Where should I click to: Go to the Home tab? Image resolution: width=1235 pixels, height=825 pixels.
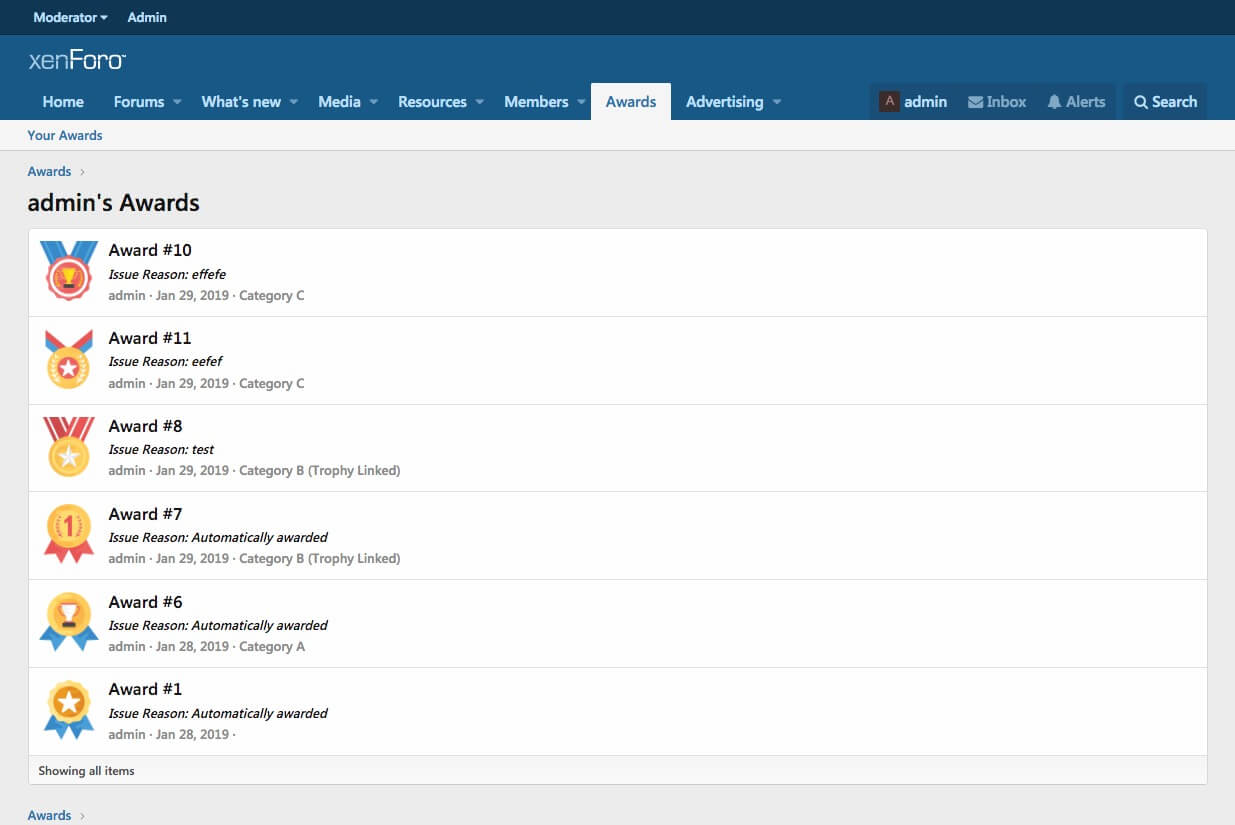[63, 102]
